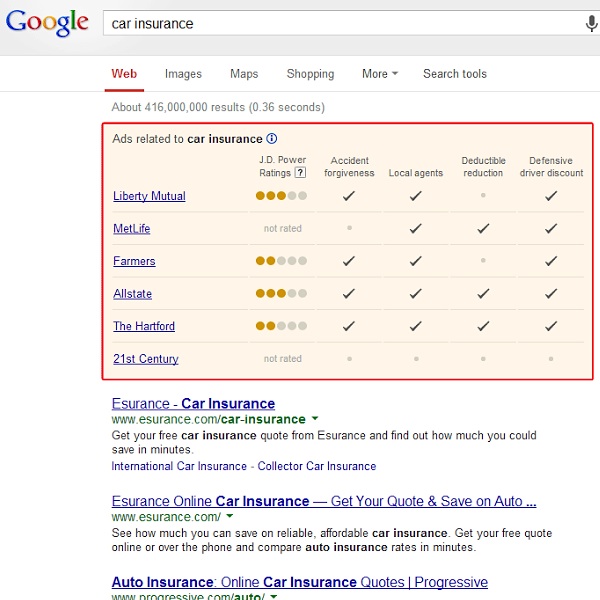Open dropdown arrow next to www.esurance.com/ URL
This screenshot has width=600, height=600.
pyautogui.click(x=230, y=516)
